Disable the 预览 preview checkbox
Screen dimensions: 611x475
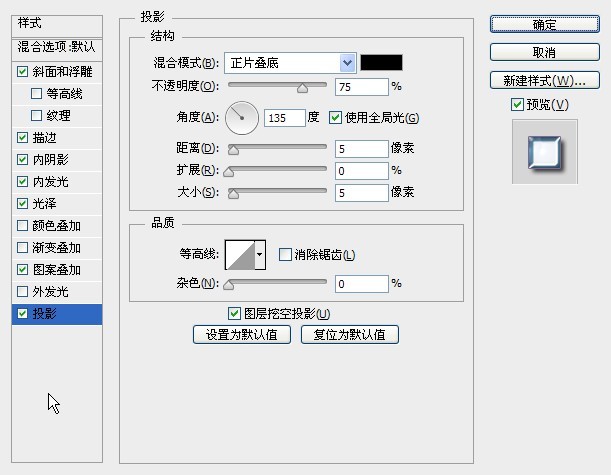coord(516,105)
